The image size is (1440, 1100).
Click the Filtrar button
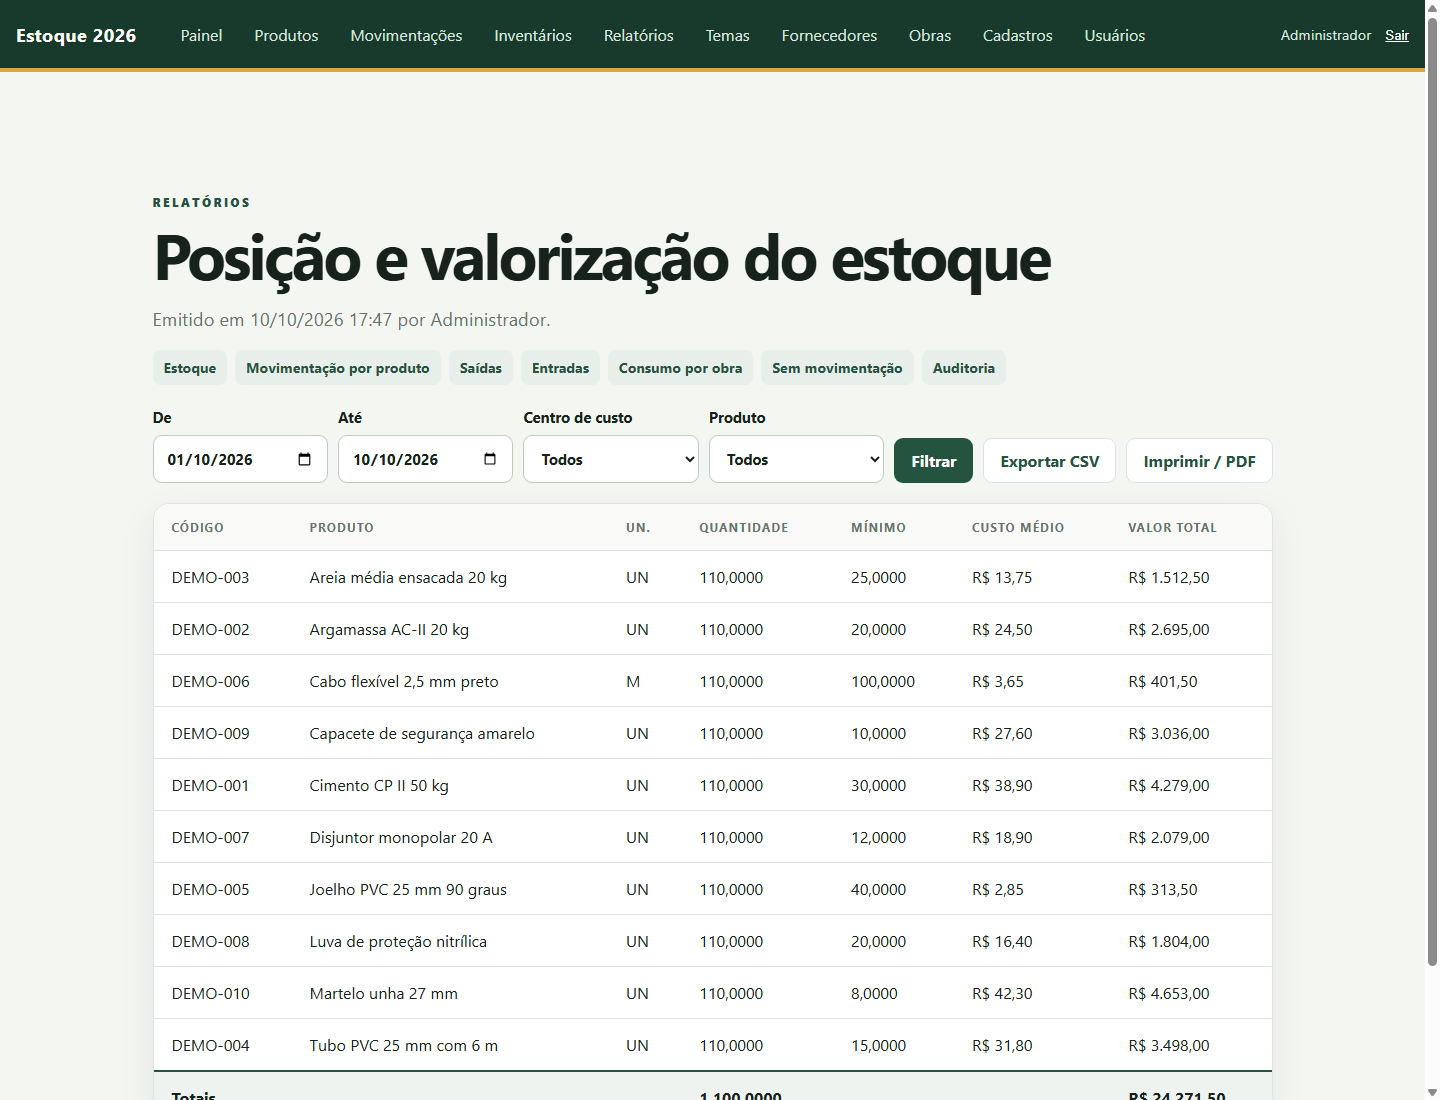(933, 461)
